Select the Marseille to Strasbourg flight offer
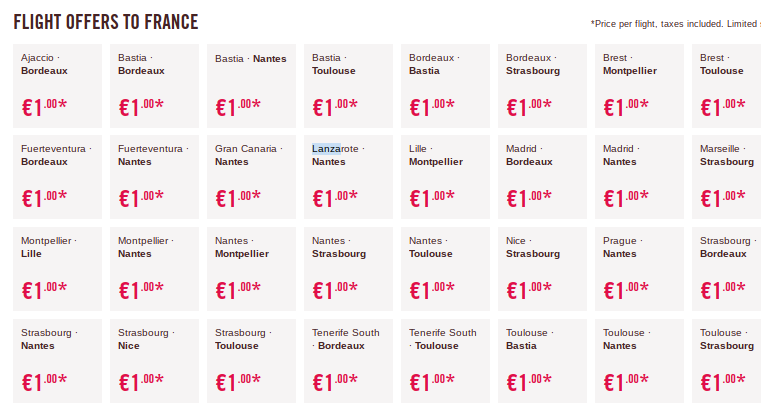 coord(728,176)
